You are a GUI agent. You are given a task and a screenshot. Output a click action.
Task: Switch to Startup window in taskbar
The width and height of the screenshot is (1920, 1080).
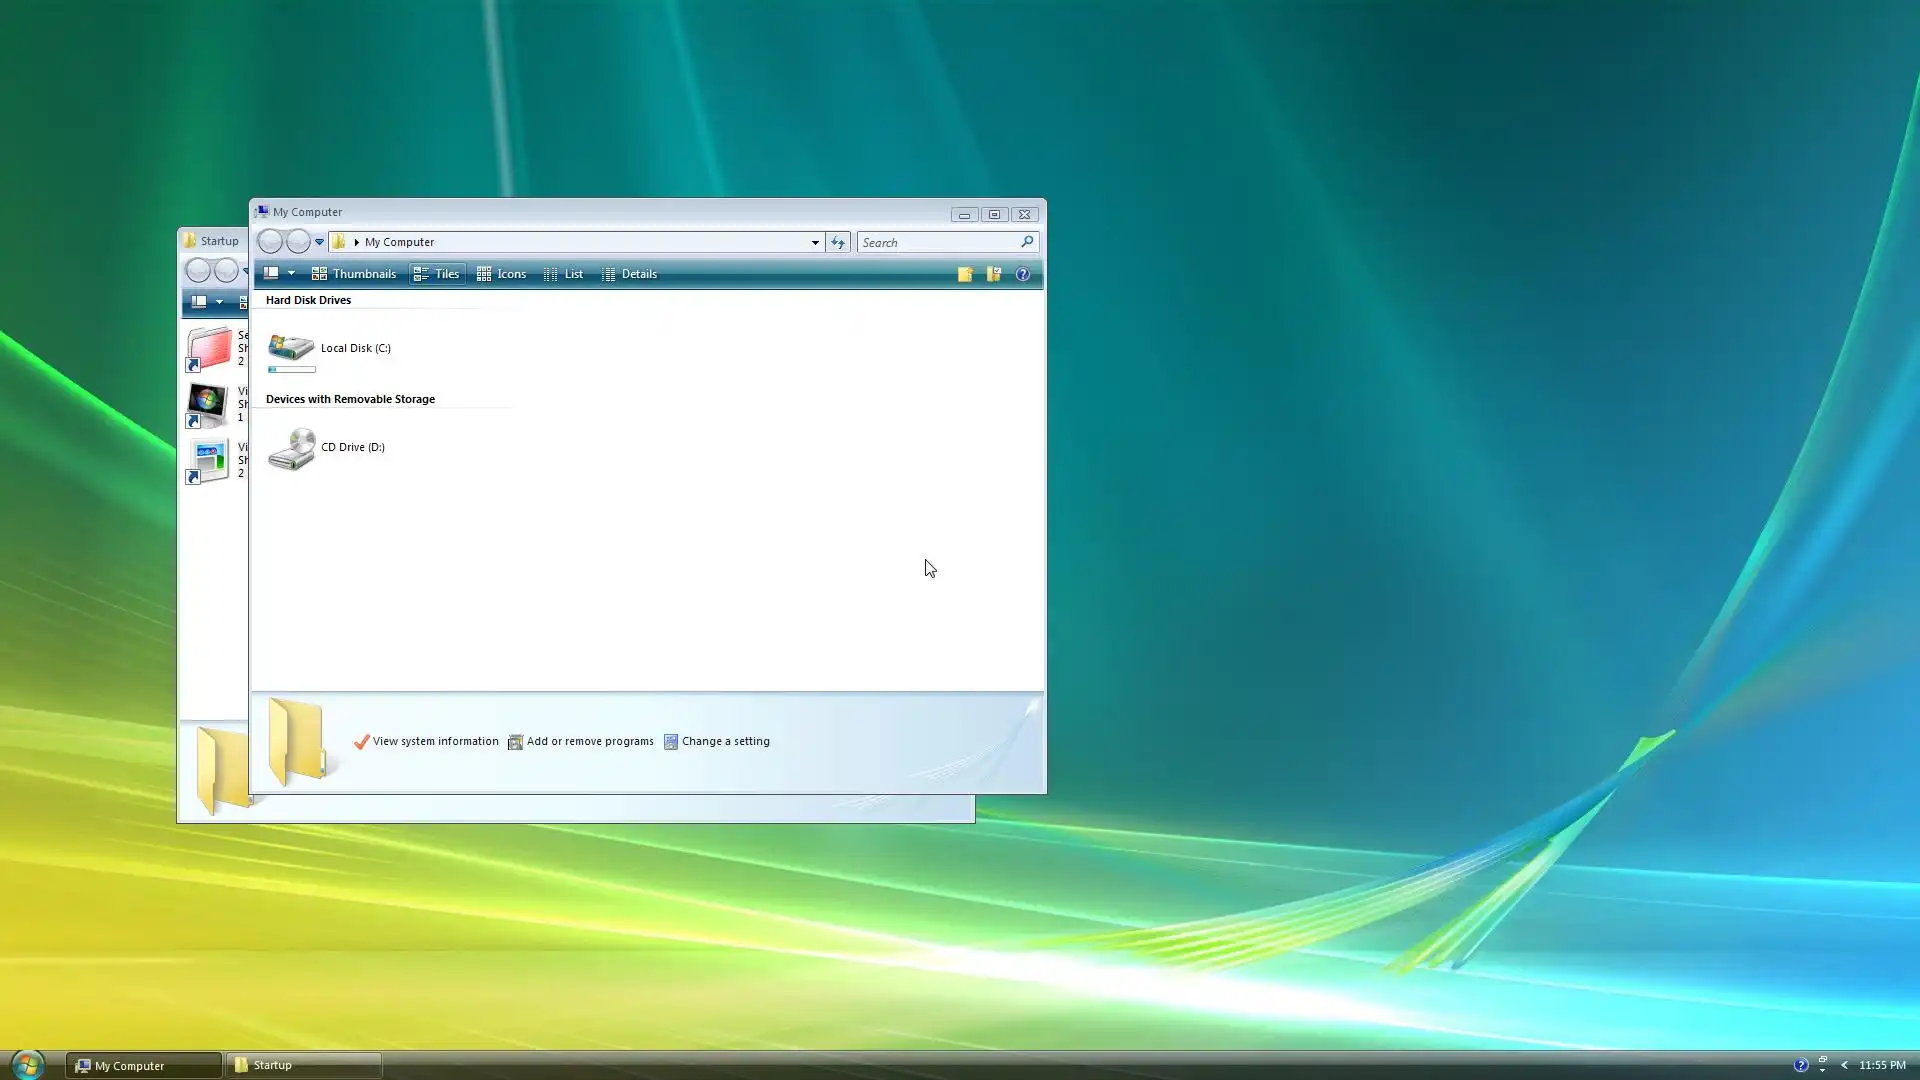303,1065
